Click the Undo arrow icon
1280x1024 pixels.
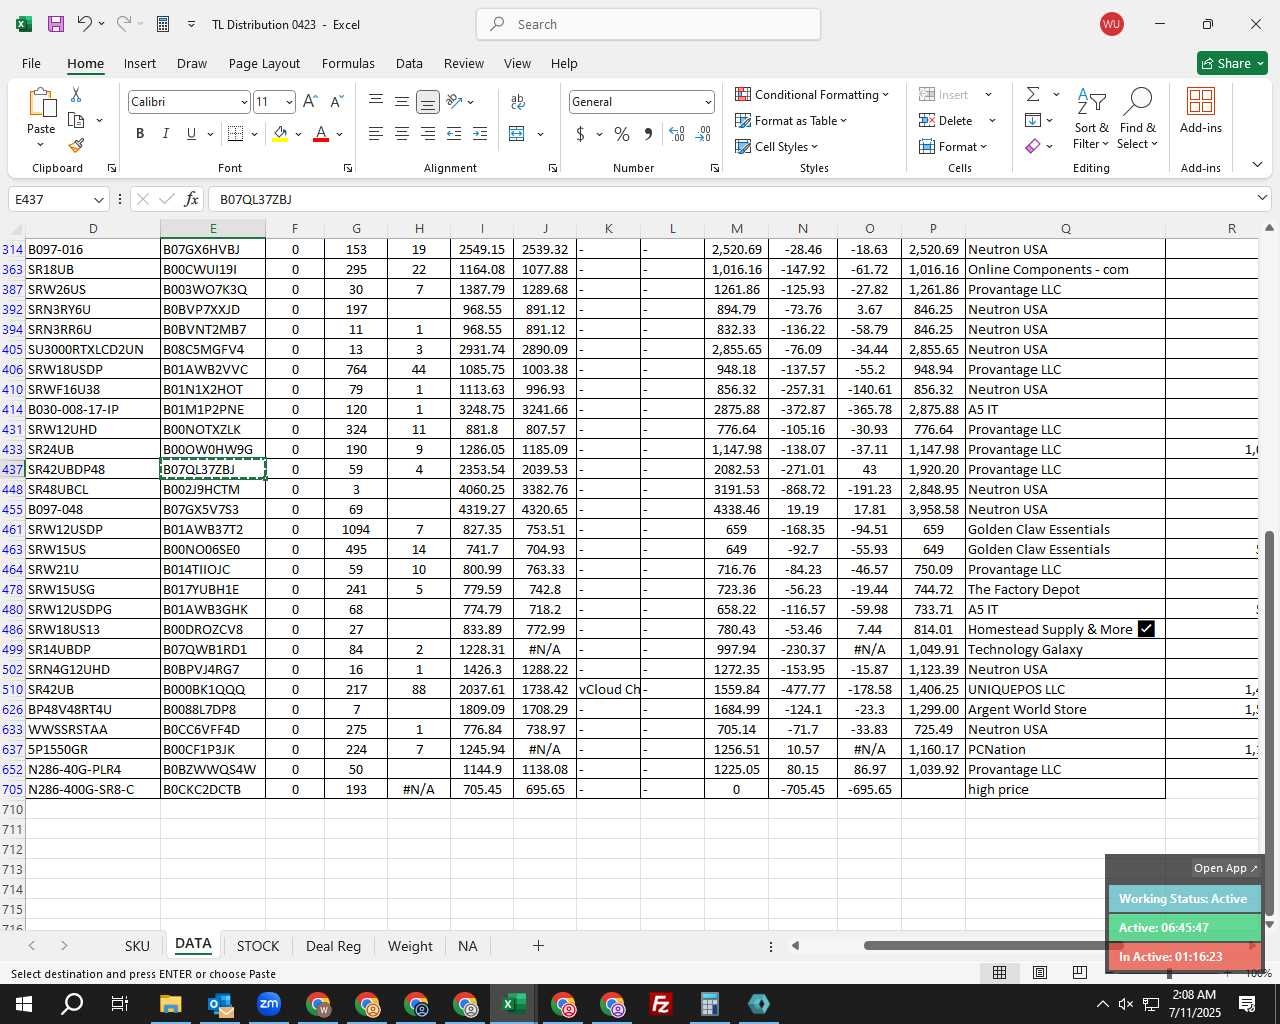click(x=85, y=24)
